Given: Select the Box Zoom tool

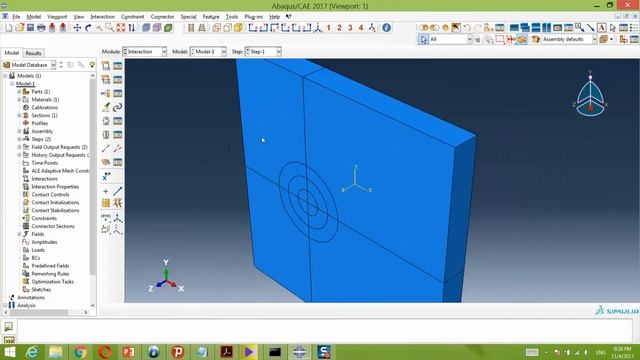Looking at the screenshot, I should 110,28.
